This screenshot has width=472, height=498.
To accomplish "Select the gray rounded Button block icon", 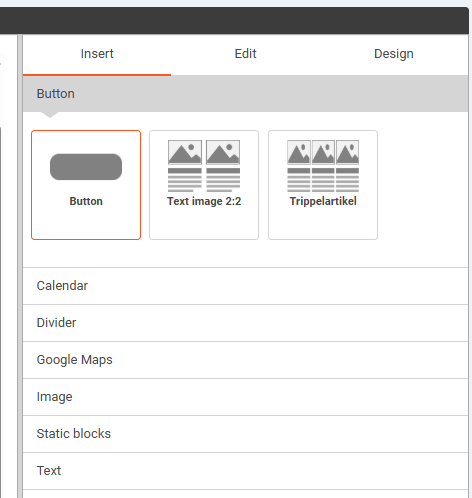I will click(86, 167).
